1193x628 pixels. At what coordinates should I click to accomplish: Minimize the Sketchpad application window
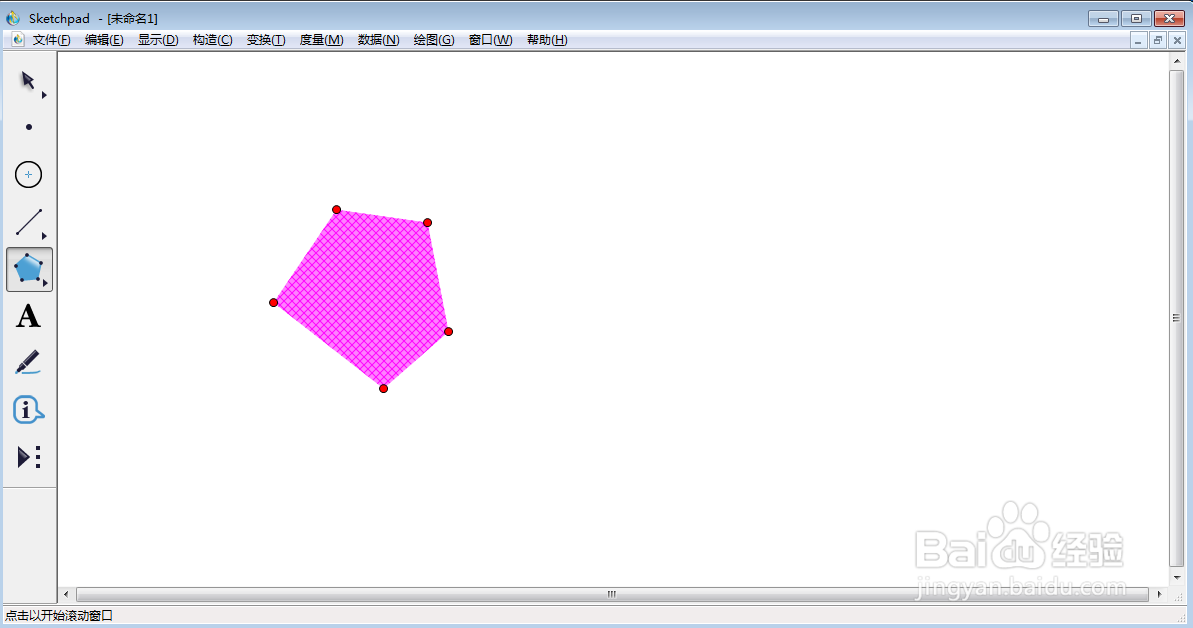[x=1103, y=18]
